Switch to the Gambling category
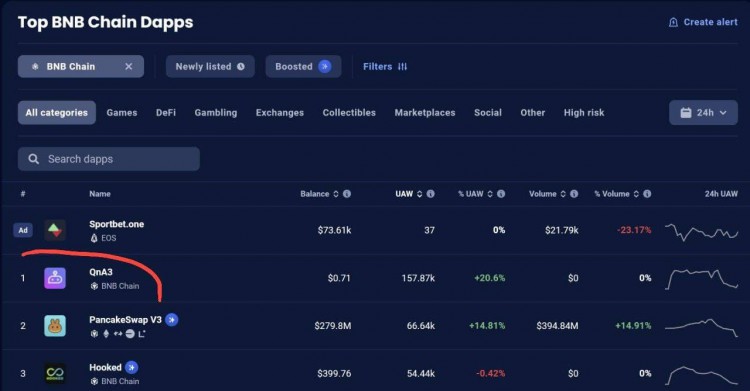Screen dimensions: 750x391 pyautogui.click(x=216, y=112)
